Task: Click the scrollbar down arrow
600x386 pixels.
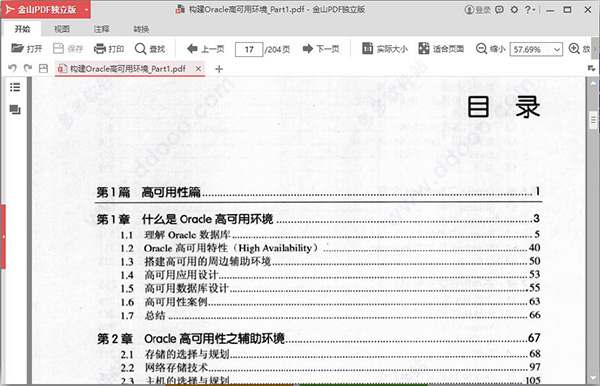Action: pyautogui.click(x=593, y=378)
